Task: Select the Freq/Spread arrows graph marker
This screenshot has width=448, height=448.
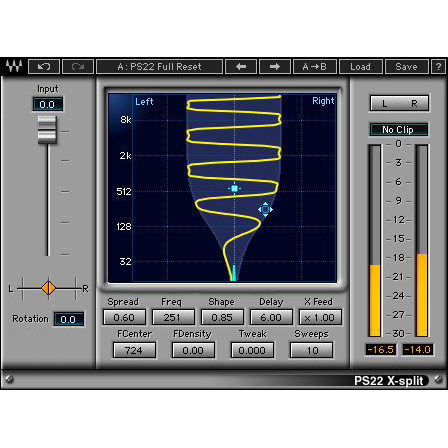Action: tap(265, 210)
